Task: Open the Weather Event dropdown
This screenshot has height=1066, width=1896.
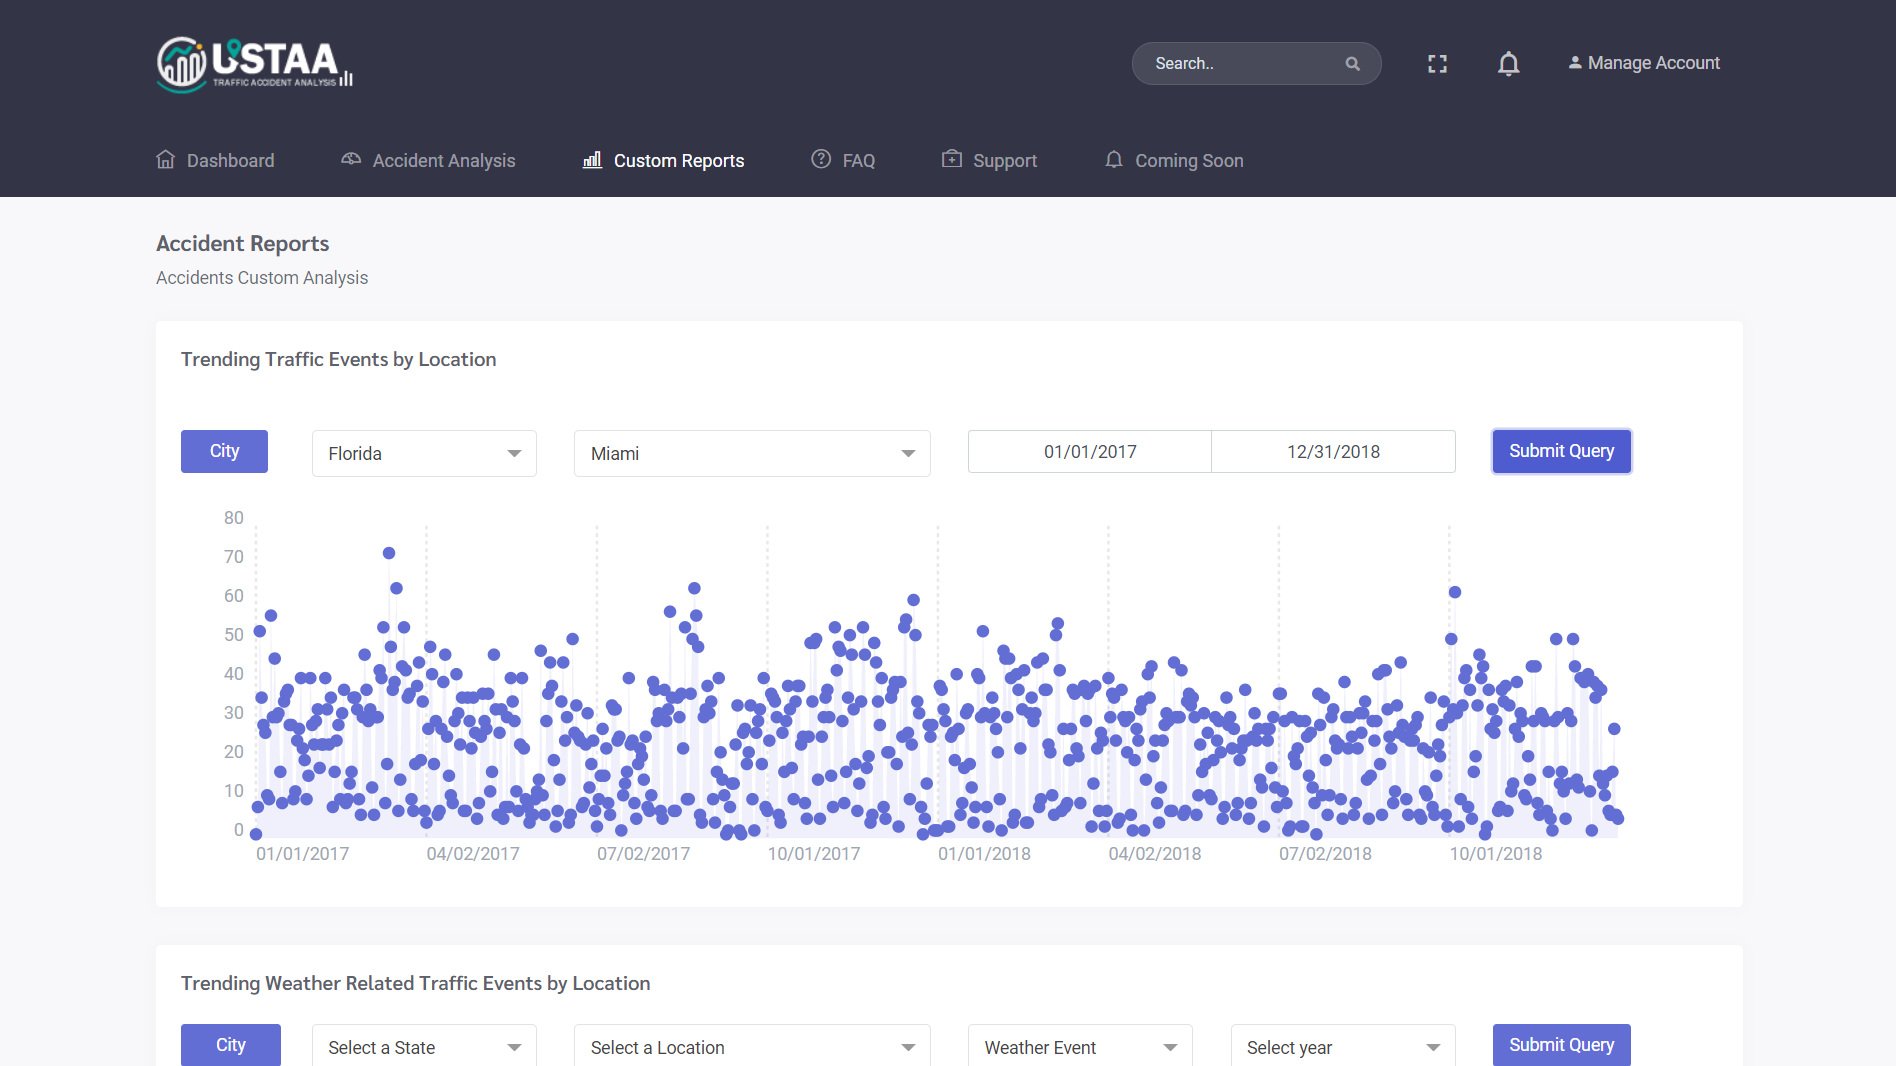Action: click(1079, 1047)
